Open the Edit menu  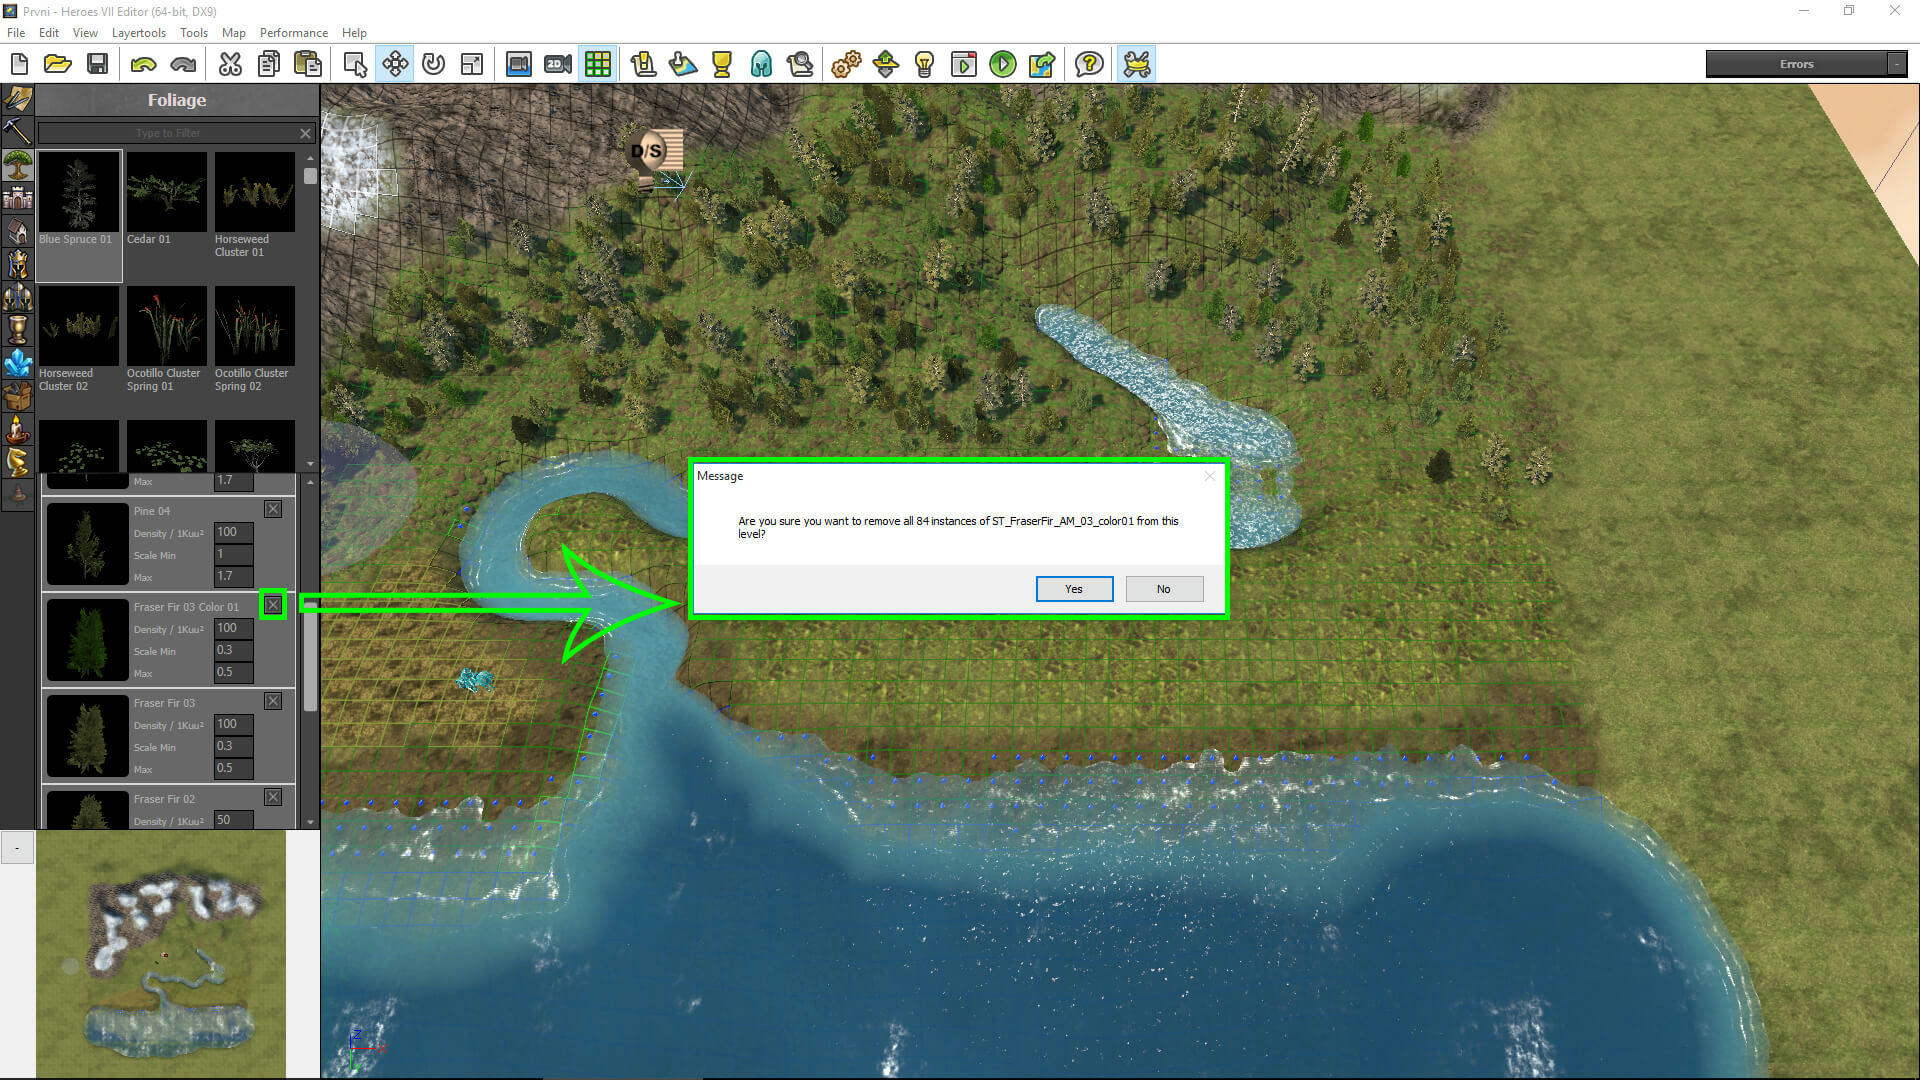pyautogui.click(x=49, y=33)
